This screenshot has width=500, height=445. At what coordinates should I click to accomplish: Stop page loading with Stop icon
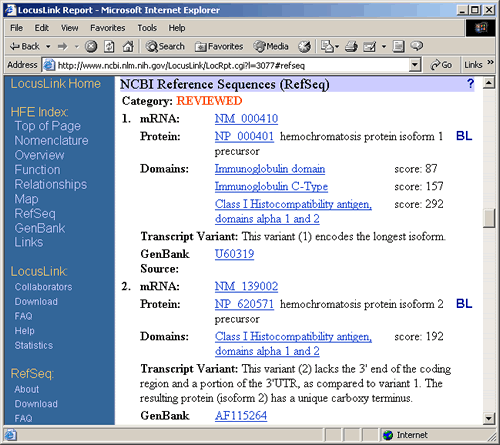[x=91, y=46]
